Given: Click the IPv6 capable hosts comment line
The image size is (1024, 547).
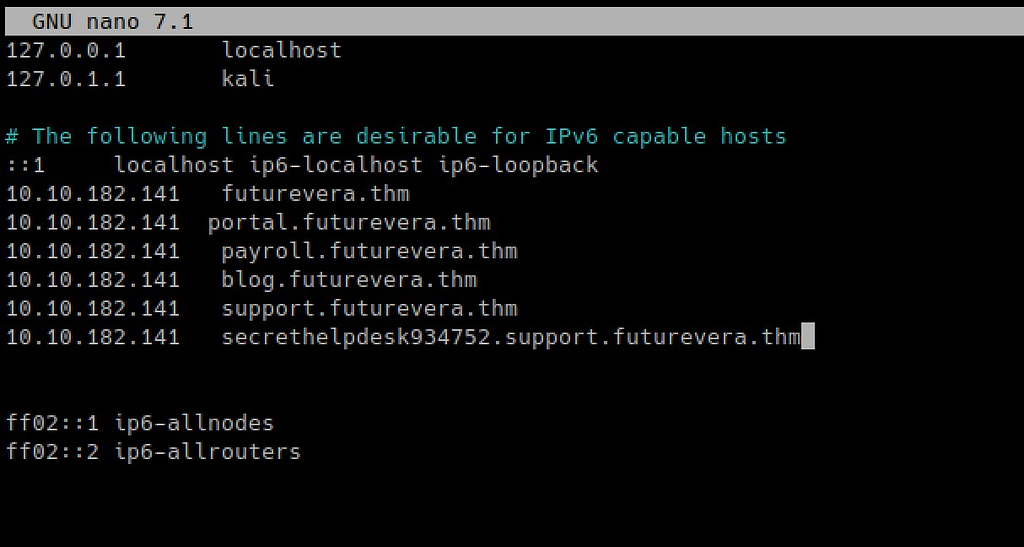Looking at the screenshot, I should point(396,136).
